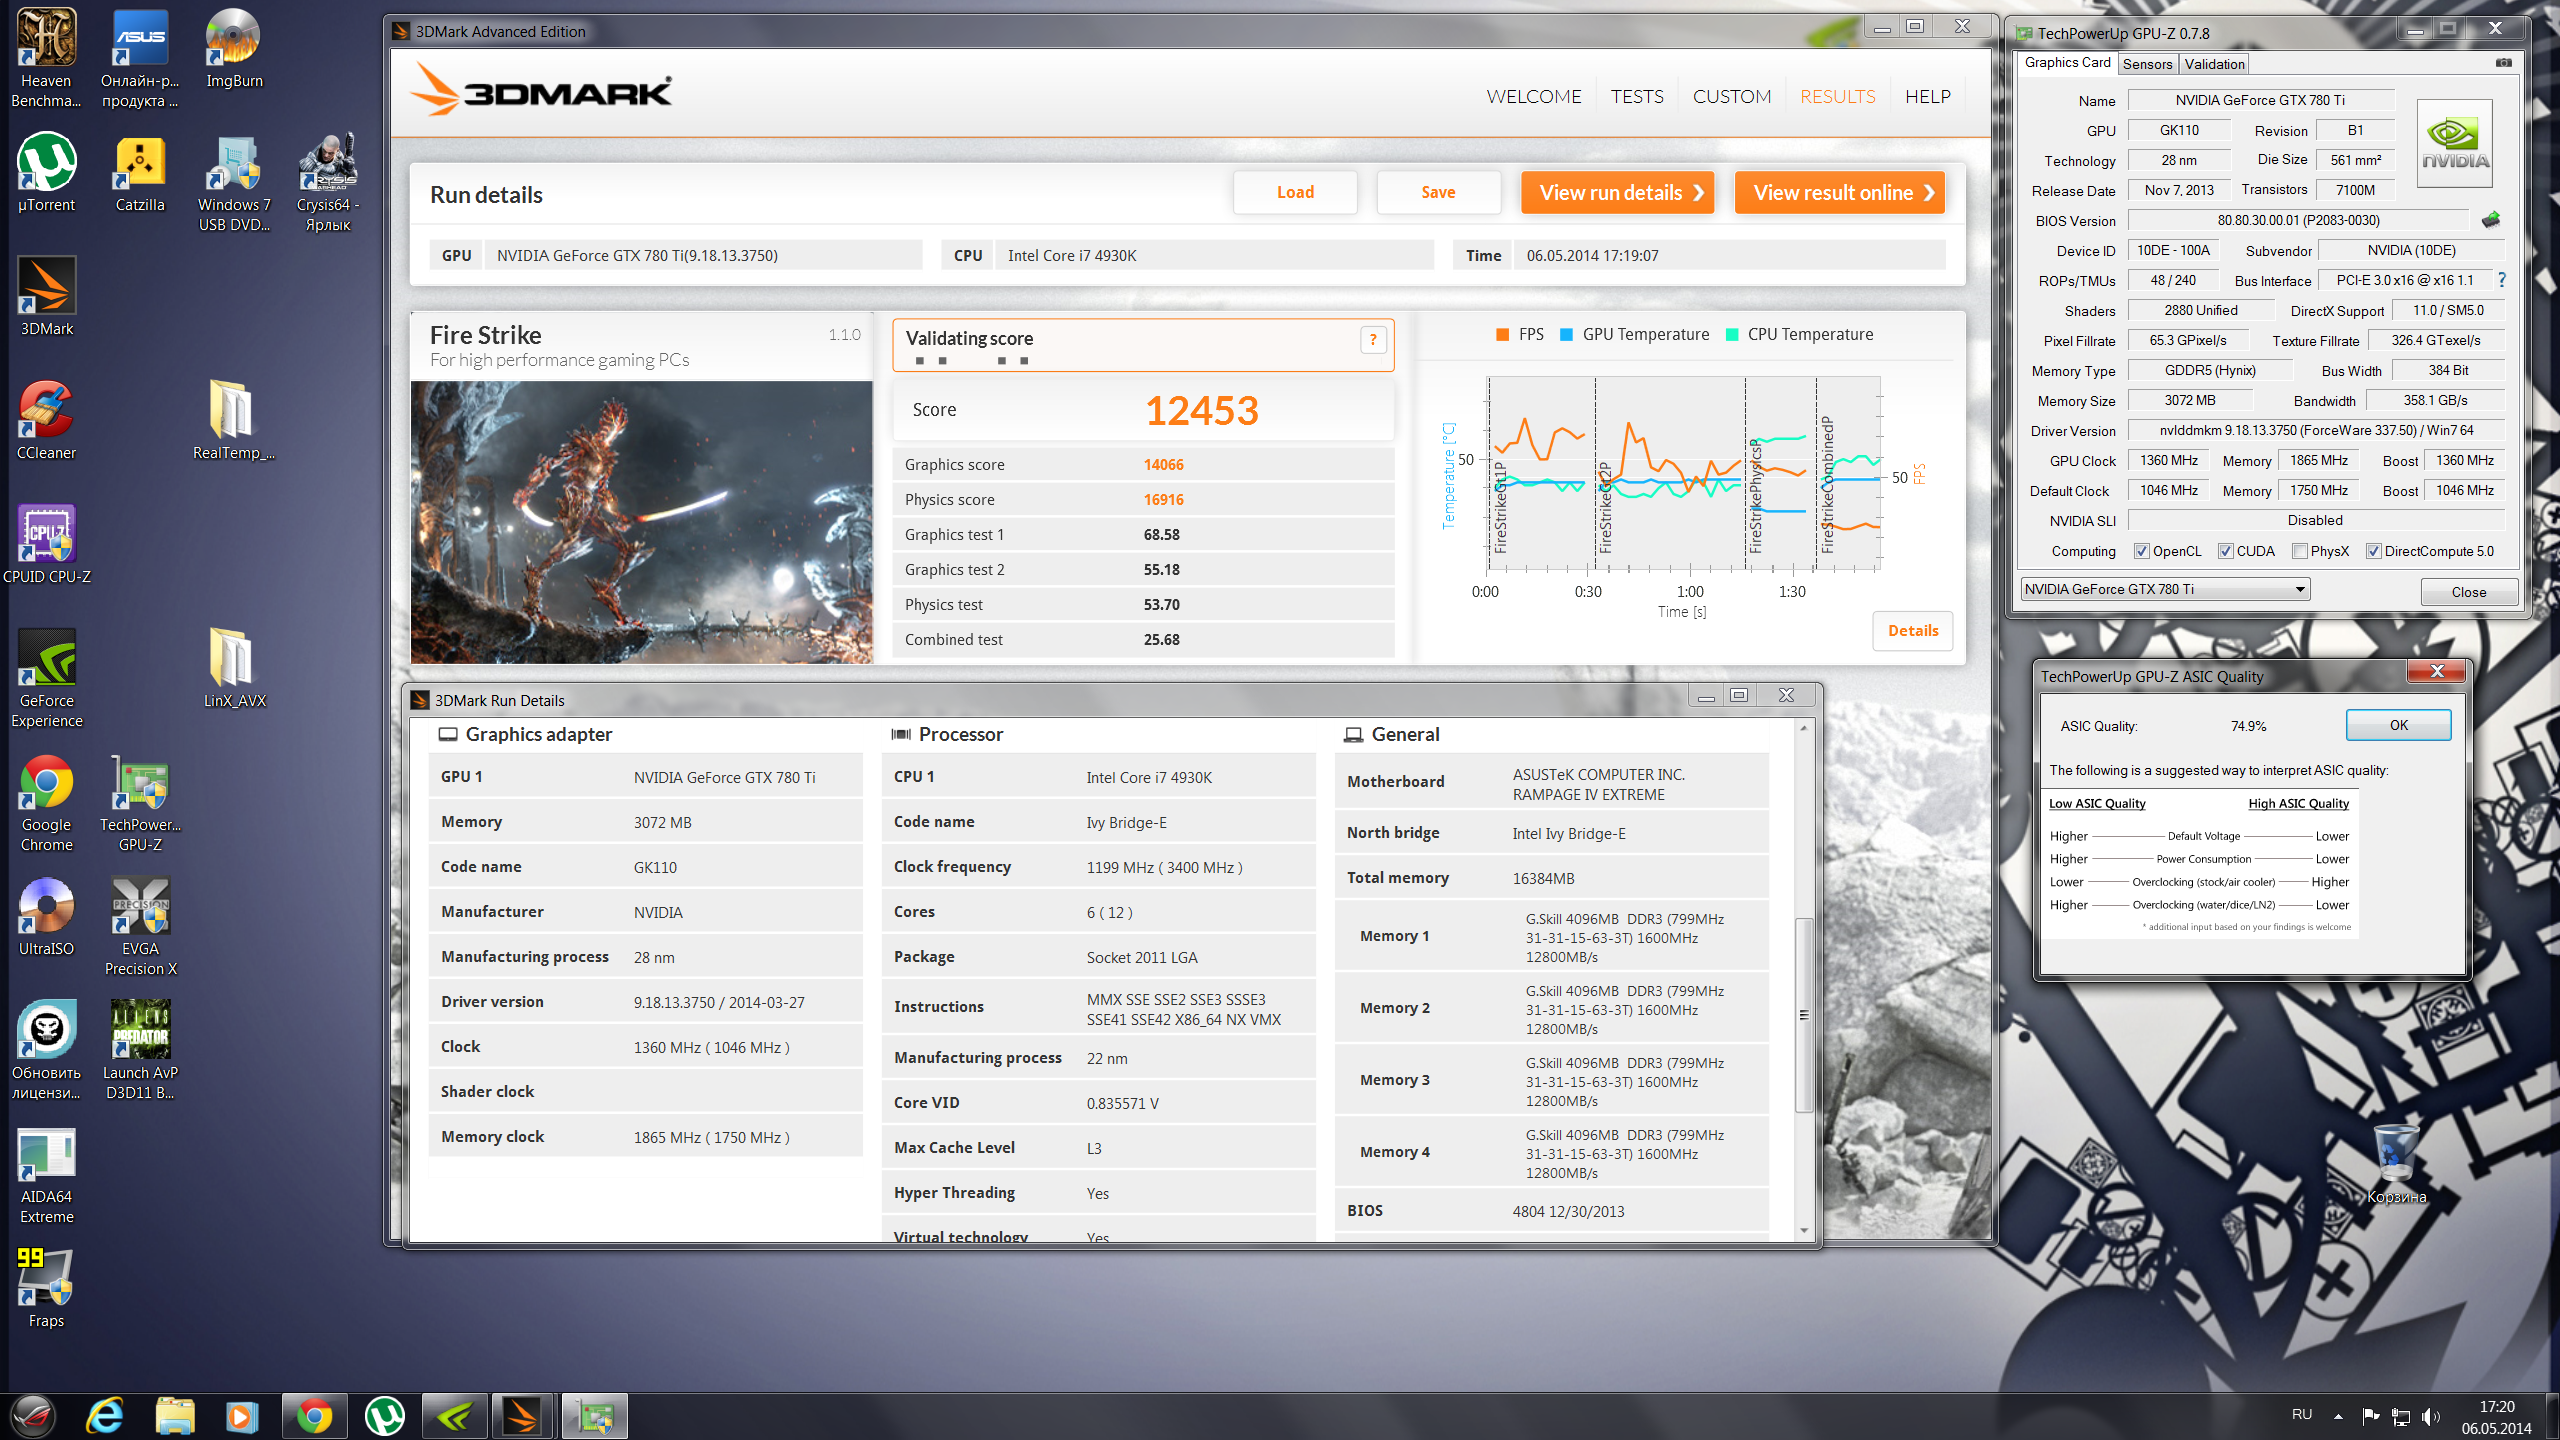Click the uTorrent icon in taskbar
2560x1440 pixels.
385,1416
